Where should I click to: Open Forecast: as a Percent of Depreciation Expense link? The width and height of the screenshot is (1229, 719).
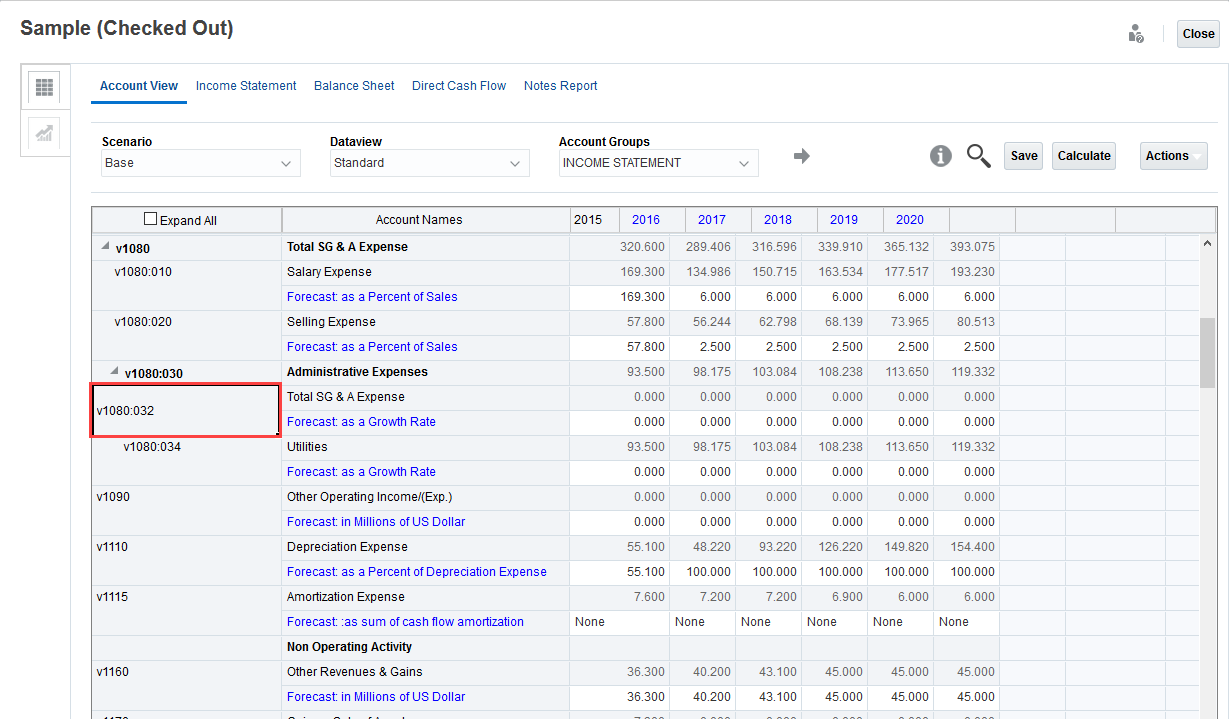(416, 572)
